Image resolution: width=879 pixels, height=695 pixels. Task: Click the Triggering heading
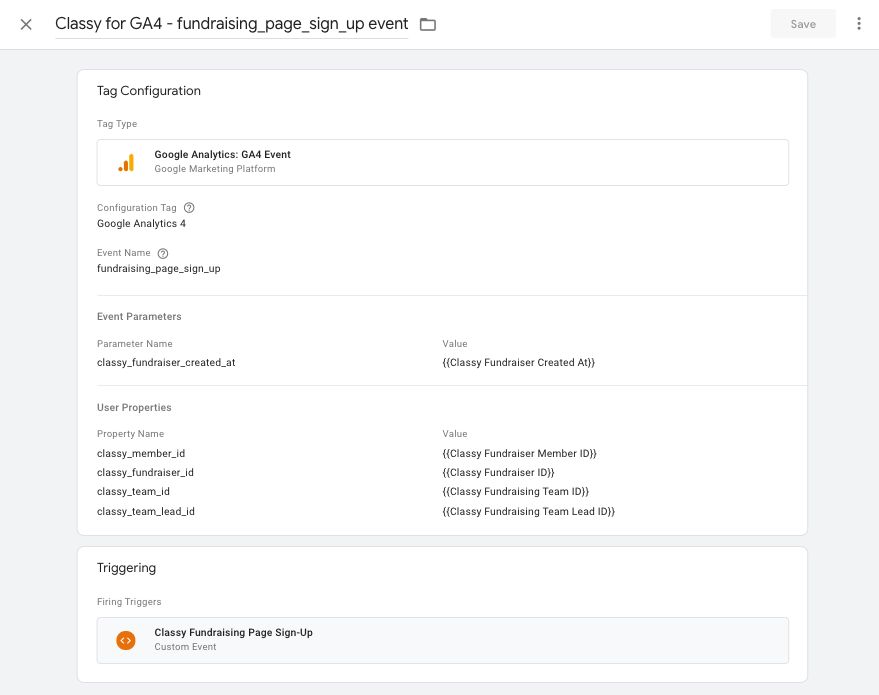(x=126, y=568)
